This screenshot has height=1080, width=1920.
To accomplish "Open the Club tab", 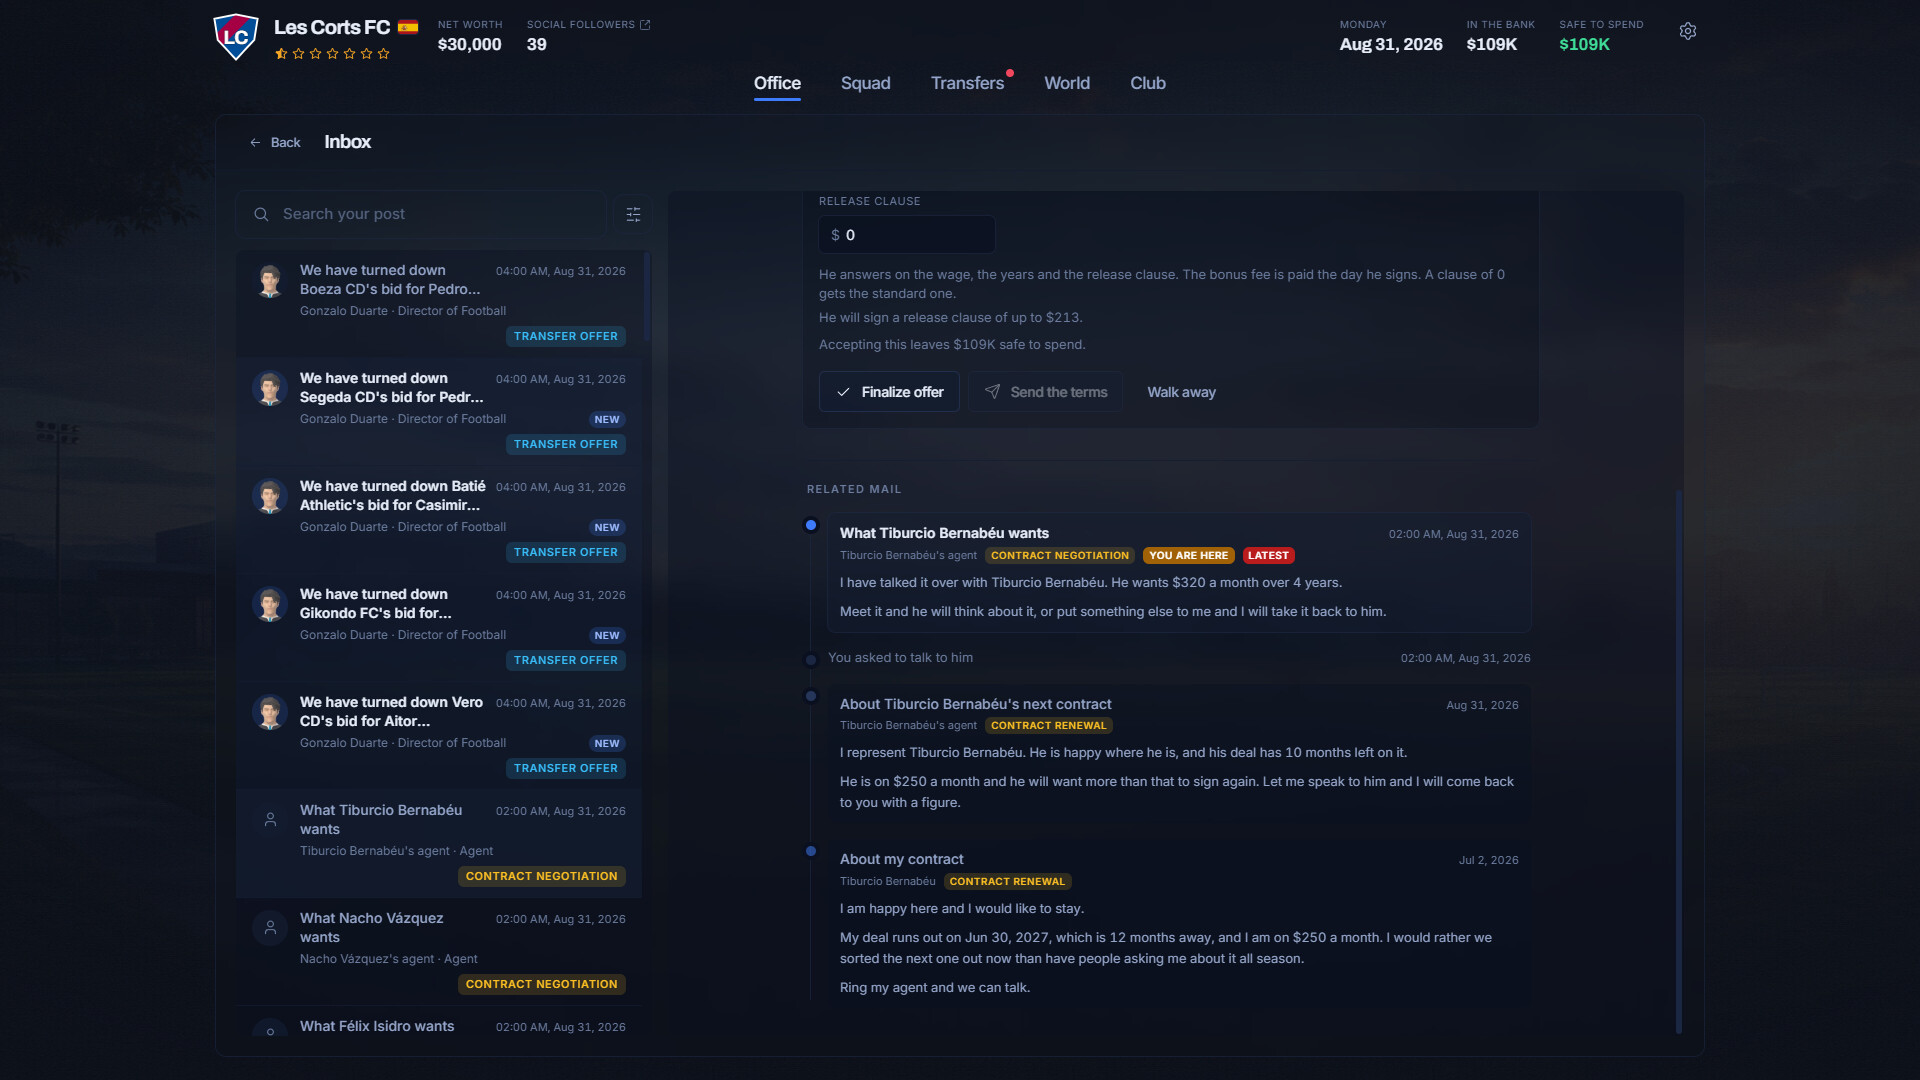I will tap(1148, 83).
